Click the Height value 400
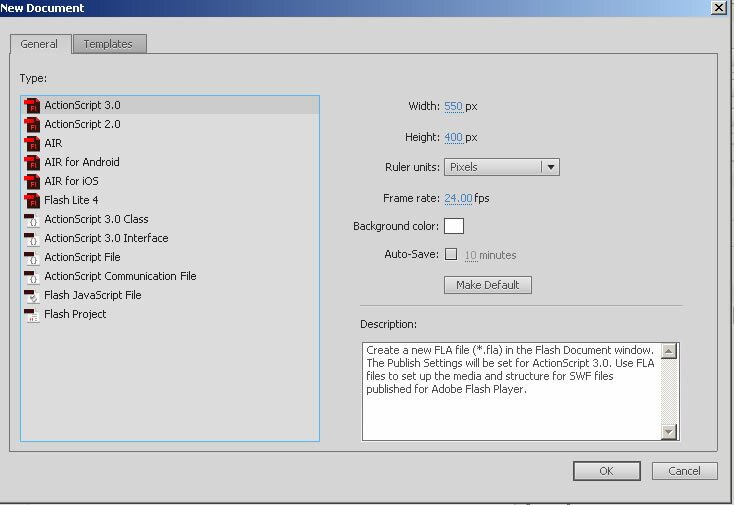 click(453, 137)
